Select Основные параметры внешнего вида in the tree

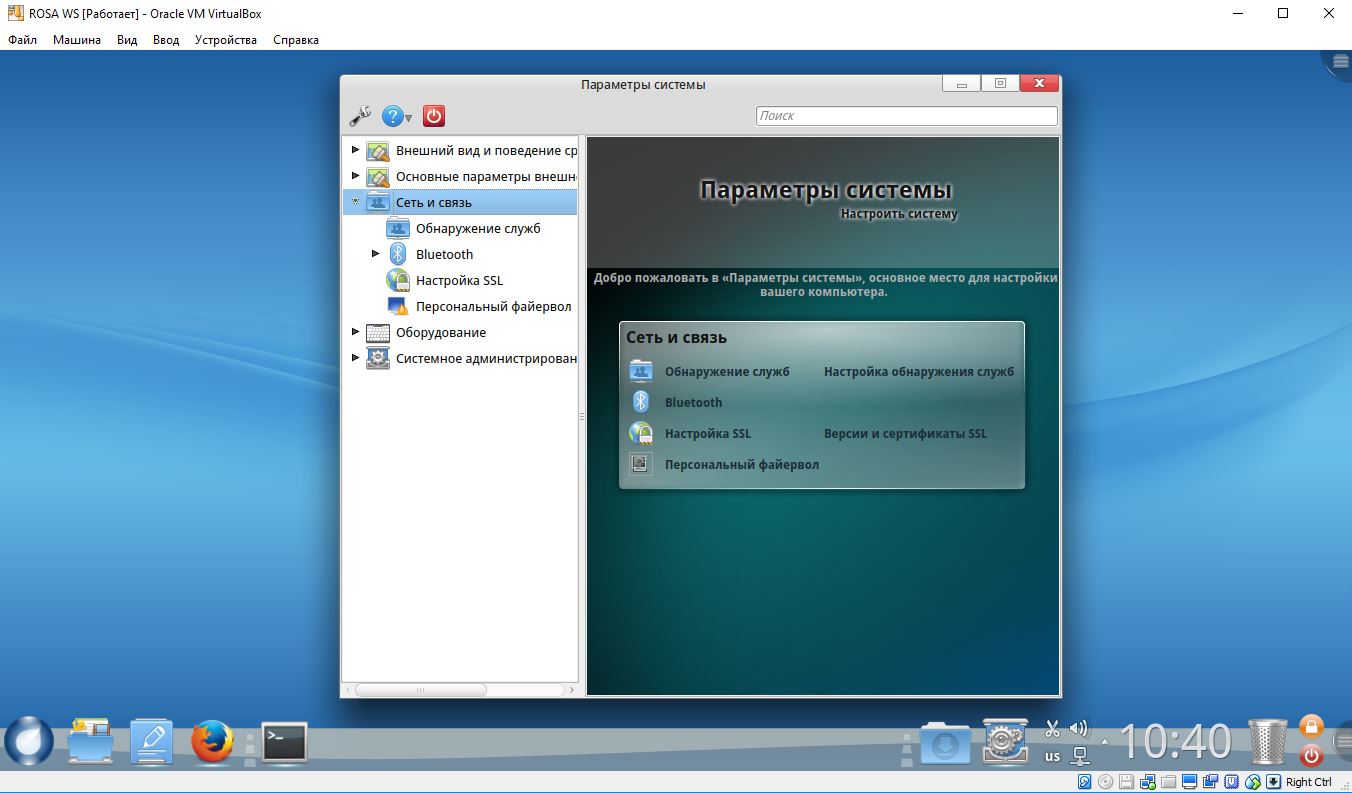point(486,176)
